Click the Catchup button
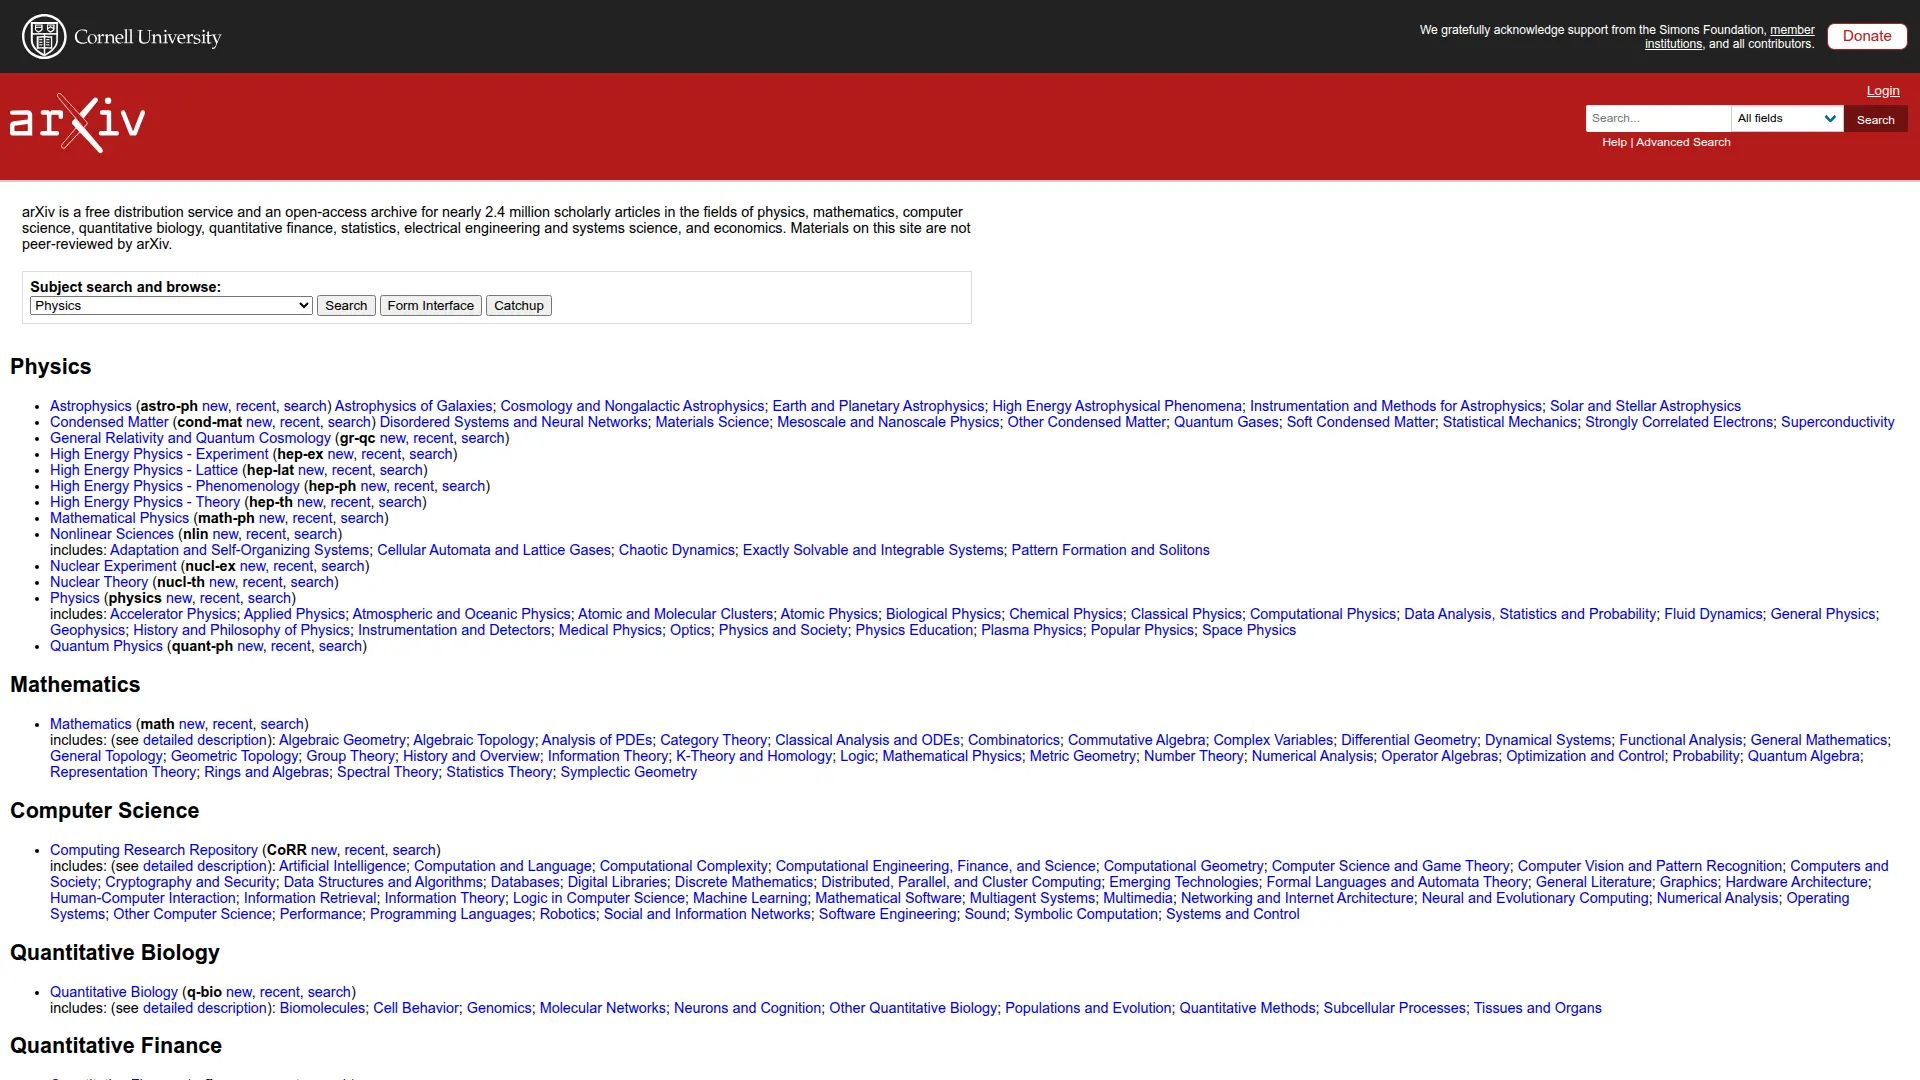The height and width of the screenshot is (1080, 1920). 518,305
